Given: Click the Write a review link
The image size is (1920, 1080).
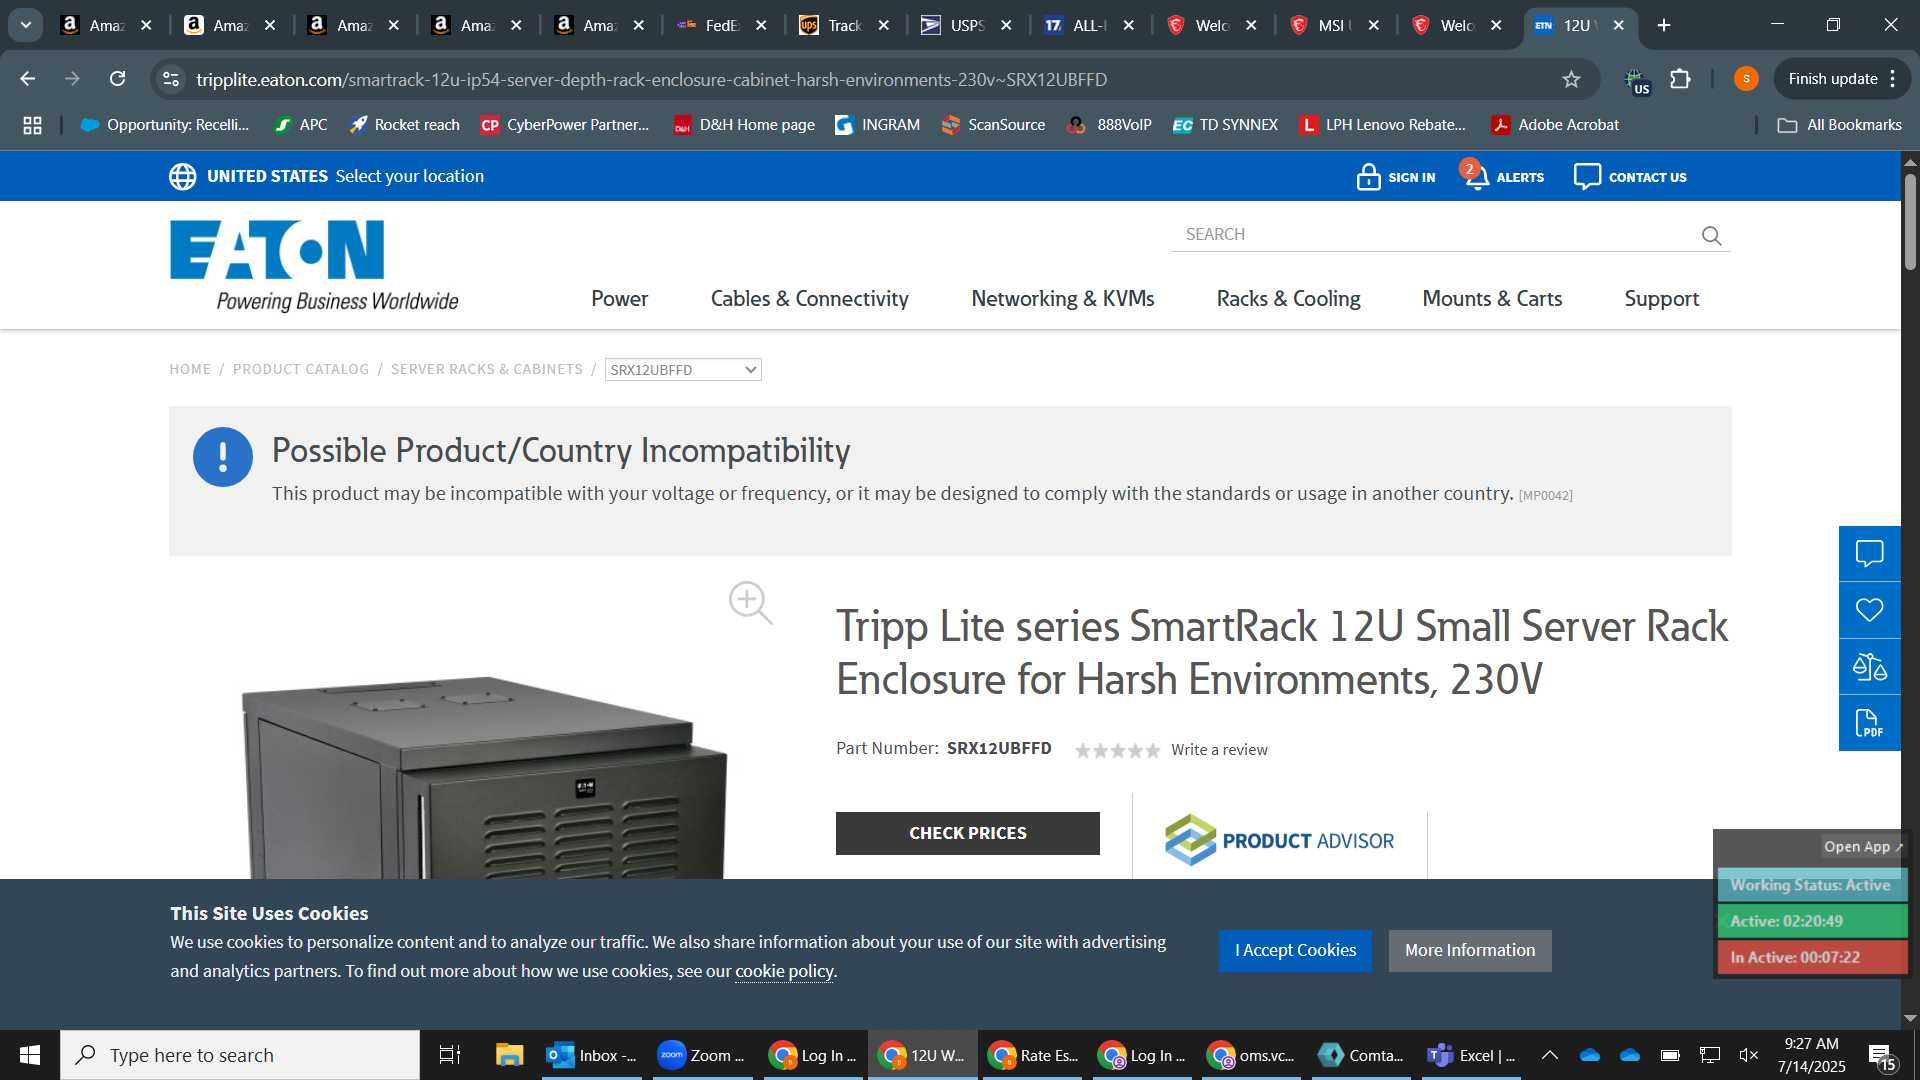Looking at the screenshot, I should point(1219,749).
